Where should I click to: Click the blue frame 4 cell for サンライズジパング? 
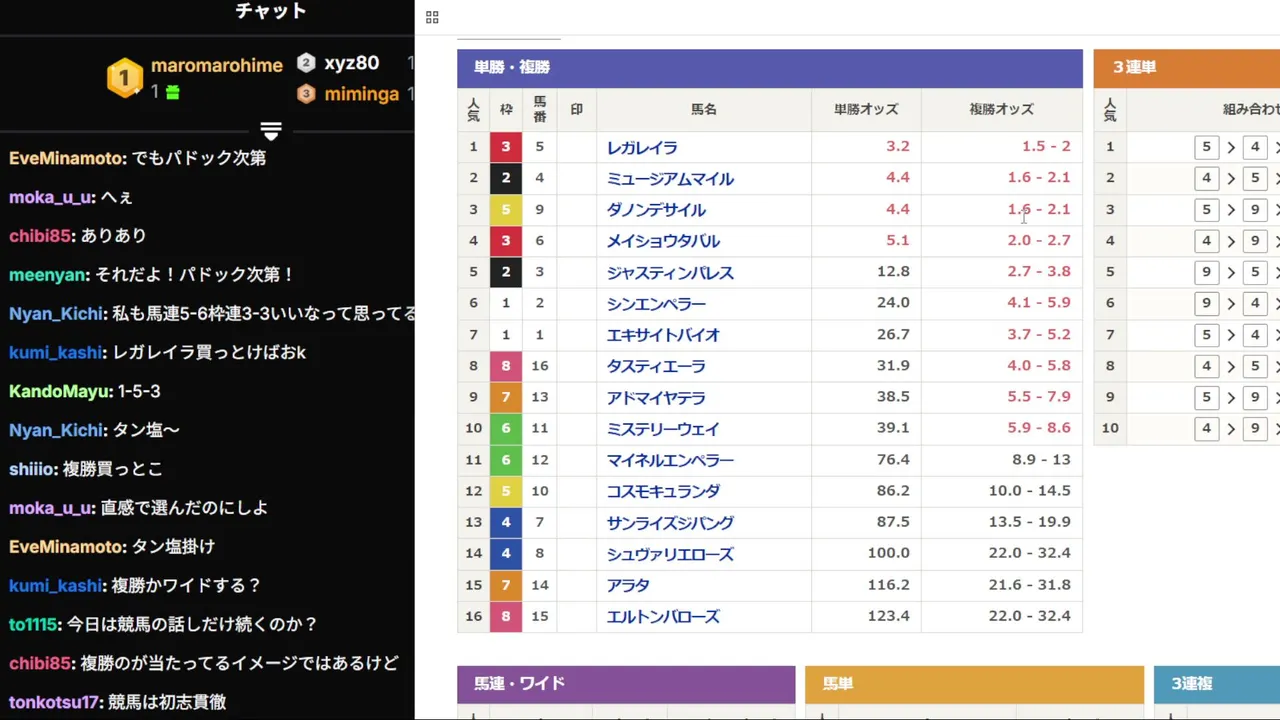coord(506,522)
